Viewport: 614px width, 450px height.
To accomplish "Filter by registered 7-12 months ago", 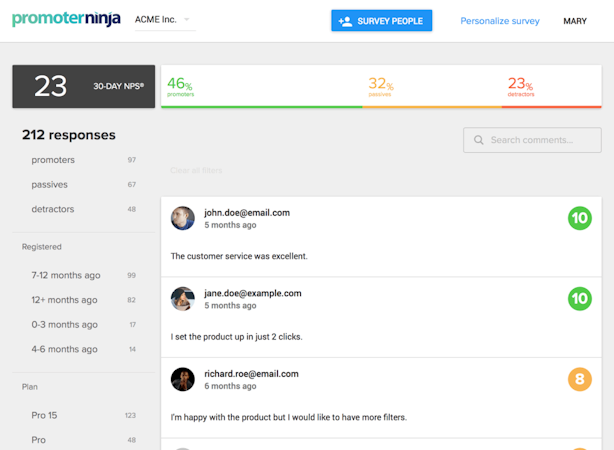I will tap(66, 275).
